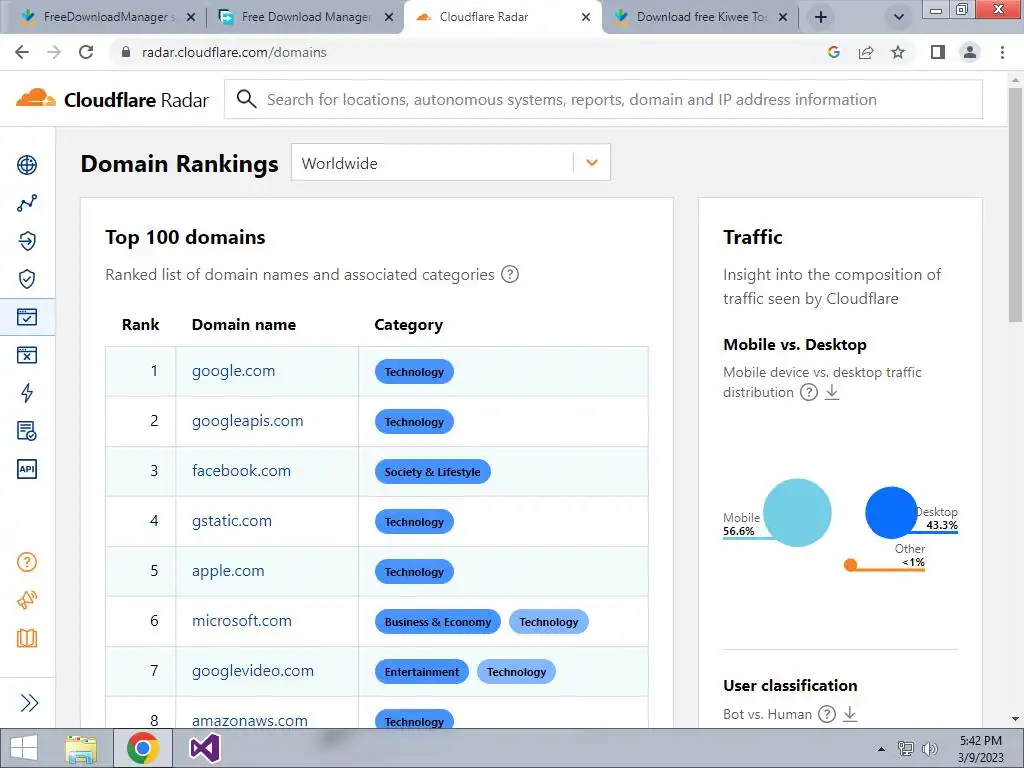The height and width of the screenshot is (768, 1024).
Task: Open the gstatic.com domain link
Action: (x=231, y=521)
